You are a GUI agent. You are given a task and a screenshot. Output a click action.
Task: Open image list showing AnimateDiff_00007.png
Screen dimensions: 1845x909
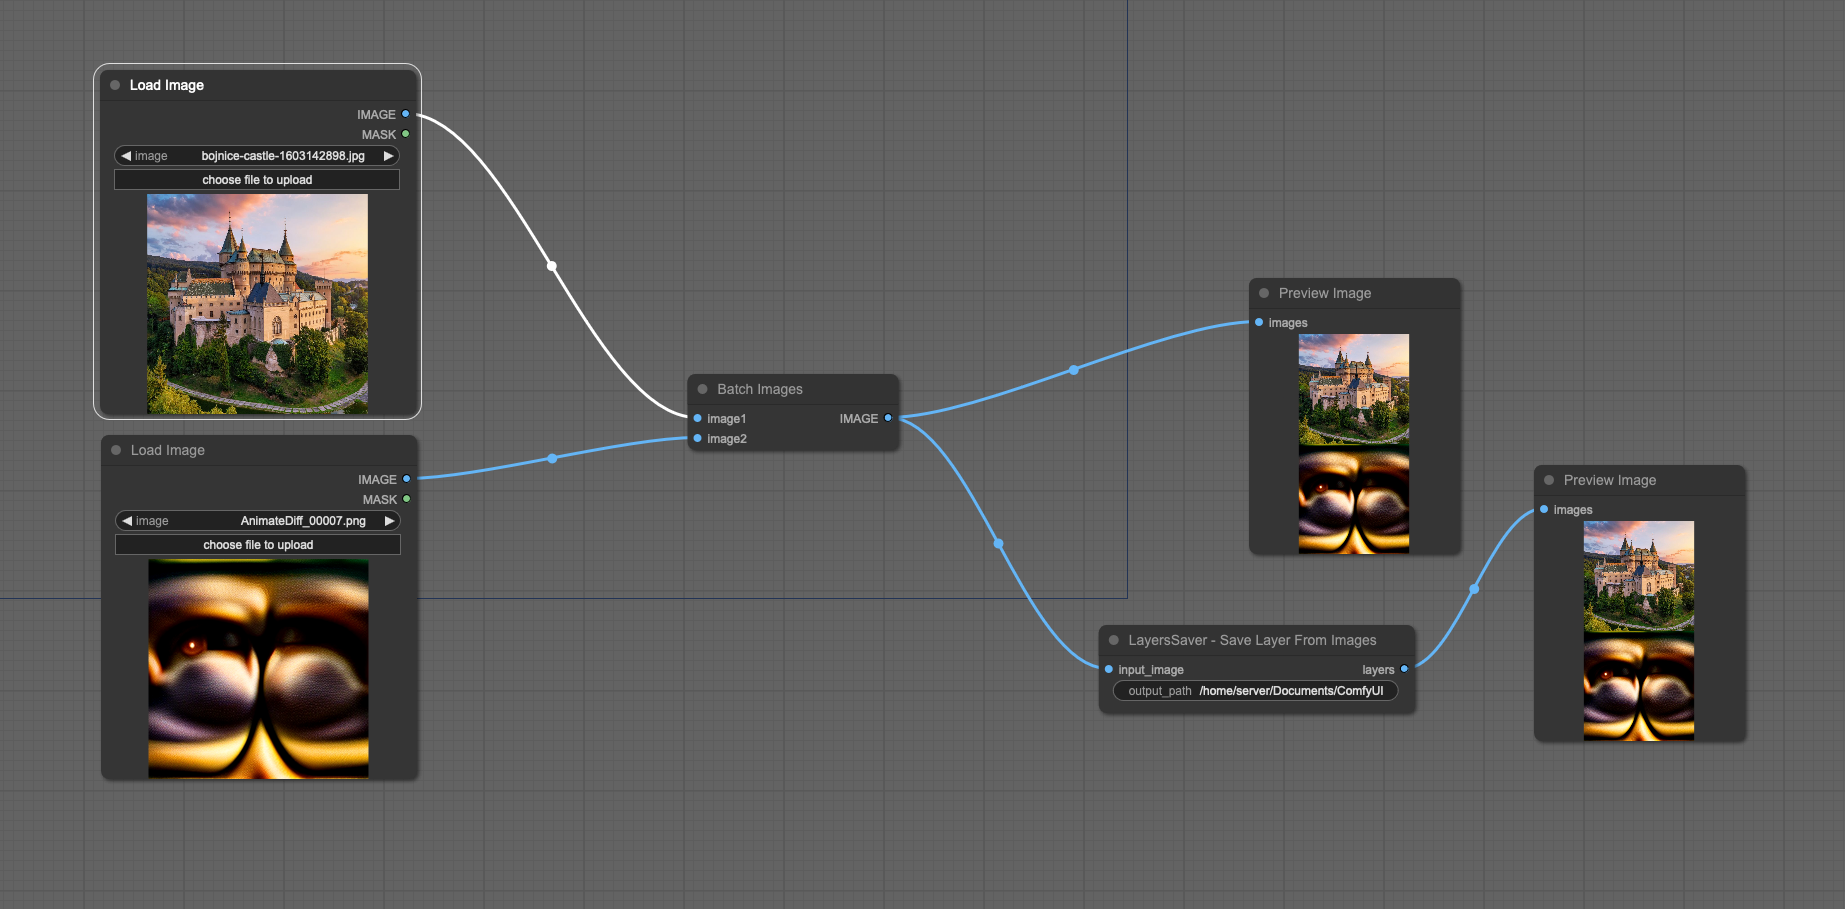258,521
